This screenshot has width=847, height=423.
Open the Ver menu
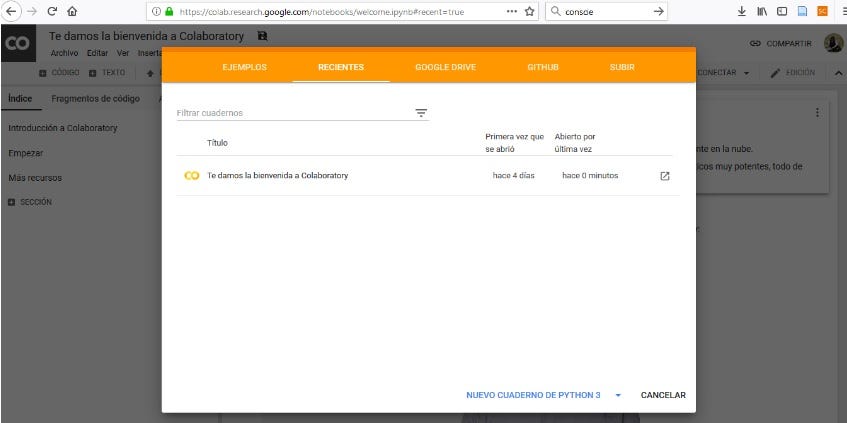click(123, 53)
